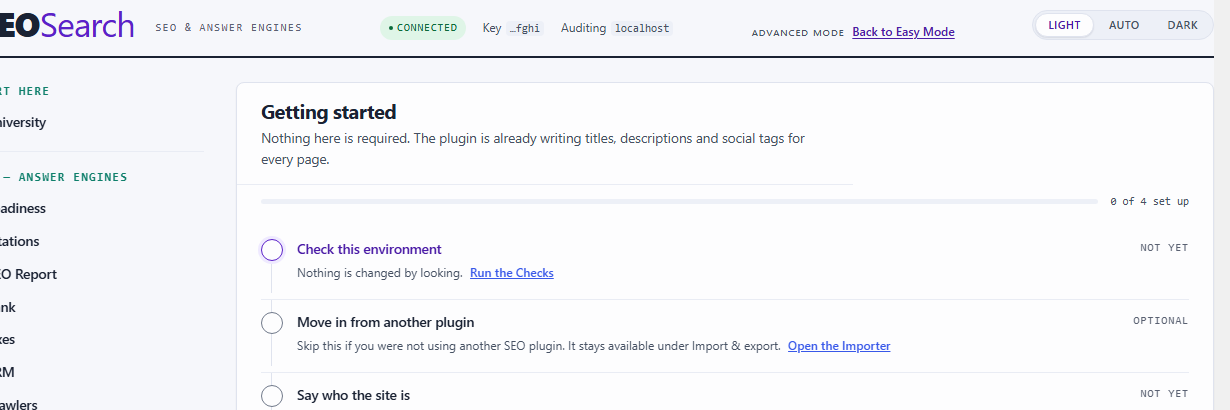This screenshot has height=410, width=1230.
Task: Click NOT YET label for Check this environment
Action: (1164, 248)
